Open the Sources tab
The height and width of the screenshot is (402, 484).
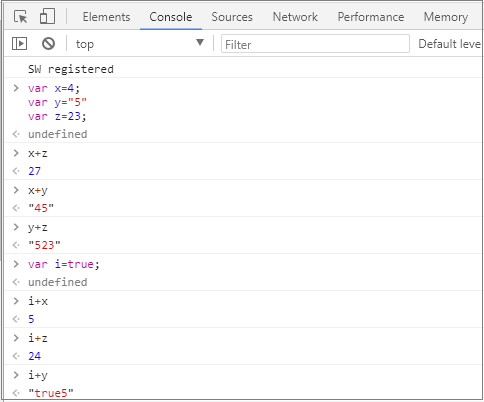[x=232, y=17]
